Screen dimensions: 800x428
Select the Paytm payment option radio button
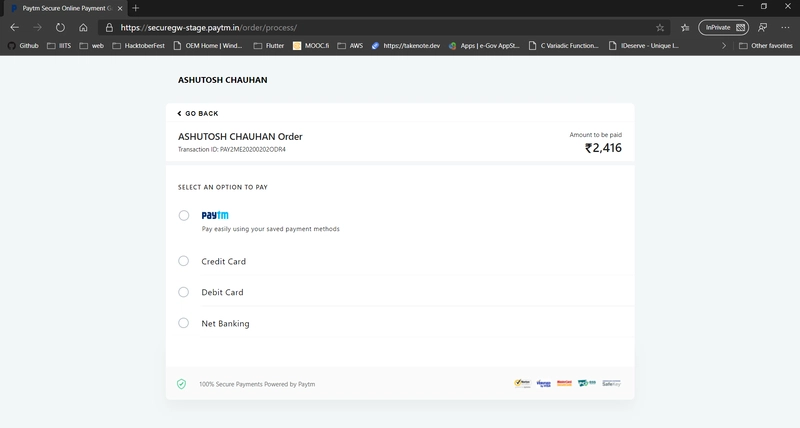point(184,215)
